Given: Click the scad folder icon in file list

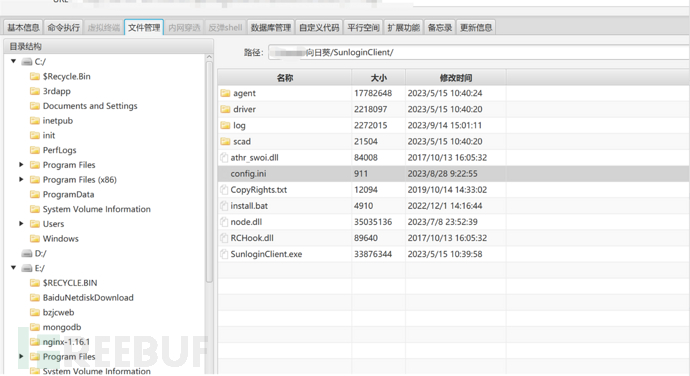Looking at the screenshot, I should click(225, 141).
